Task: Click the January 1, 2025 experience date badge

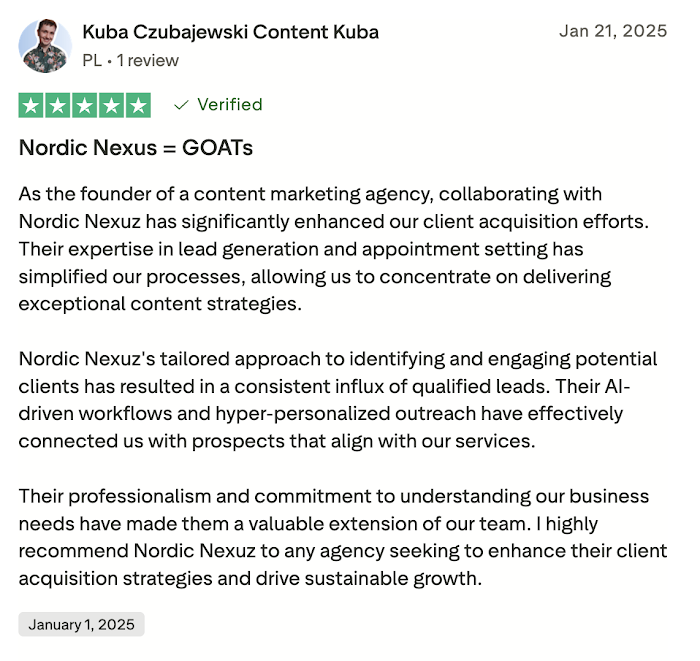Action: 81,624
